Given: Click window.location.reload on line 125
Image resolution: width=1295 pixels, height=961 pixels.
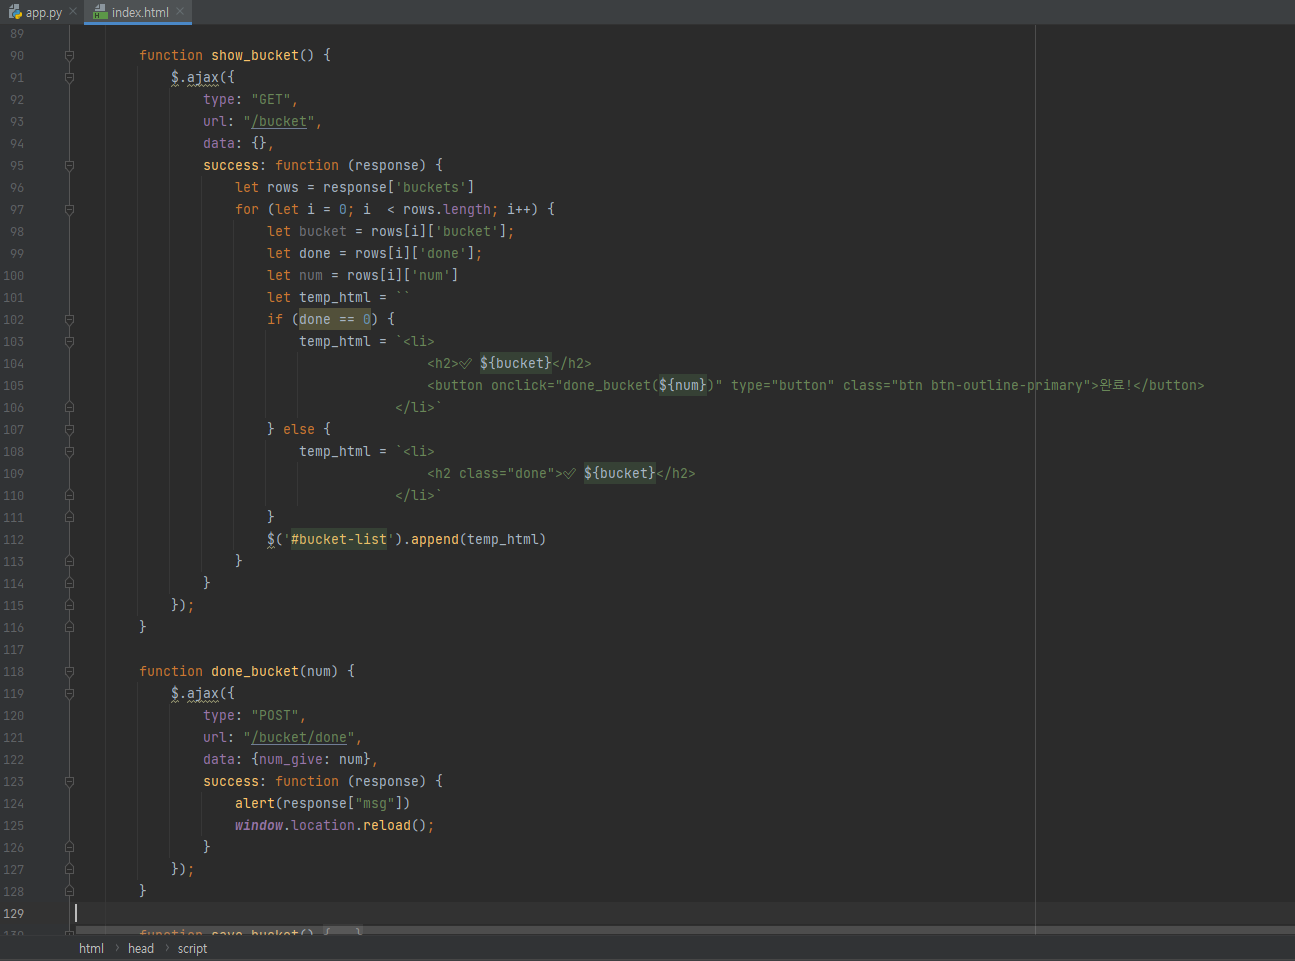Looking at the screenshot, I should [x=323, y=825].
